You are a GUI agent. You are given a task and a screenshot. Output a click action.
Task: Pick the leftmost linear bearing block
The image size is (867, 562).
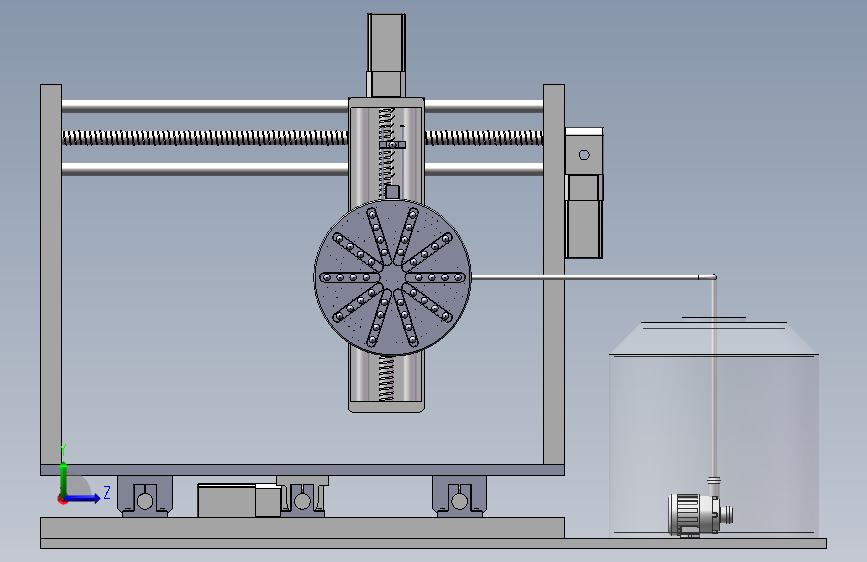point(145,496)
